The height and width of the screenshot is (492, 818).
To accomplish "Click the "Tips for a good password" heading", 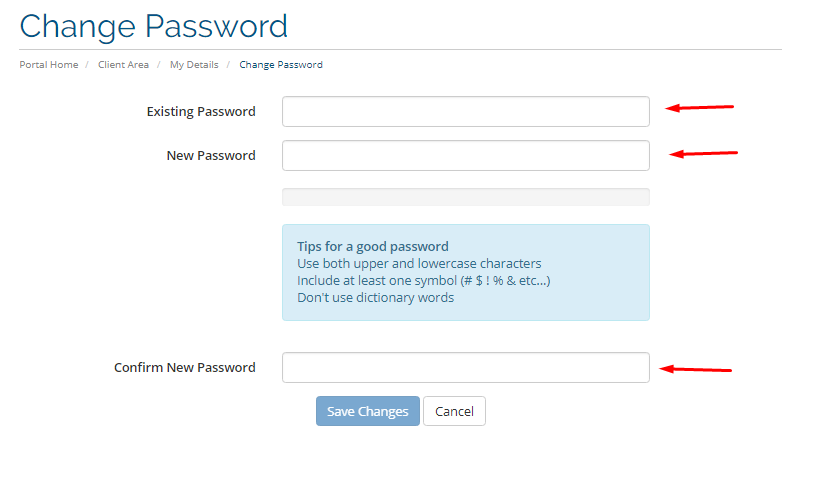I will point(373,247).
